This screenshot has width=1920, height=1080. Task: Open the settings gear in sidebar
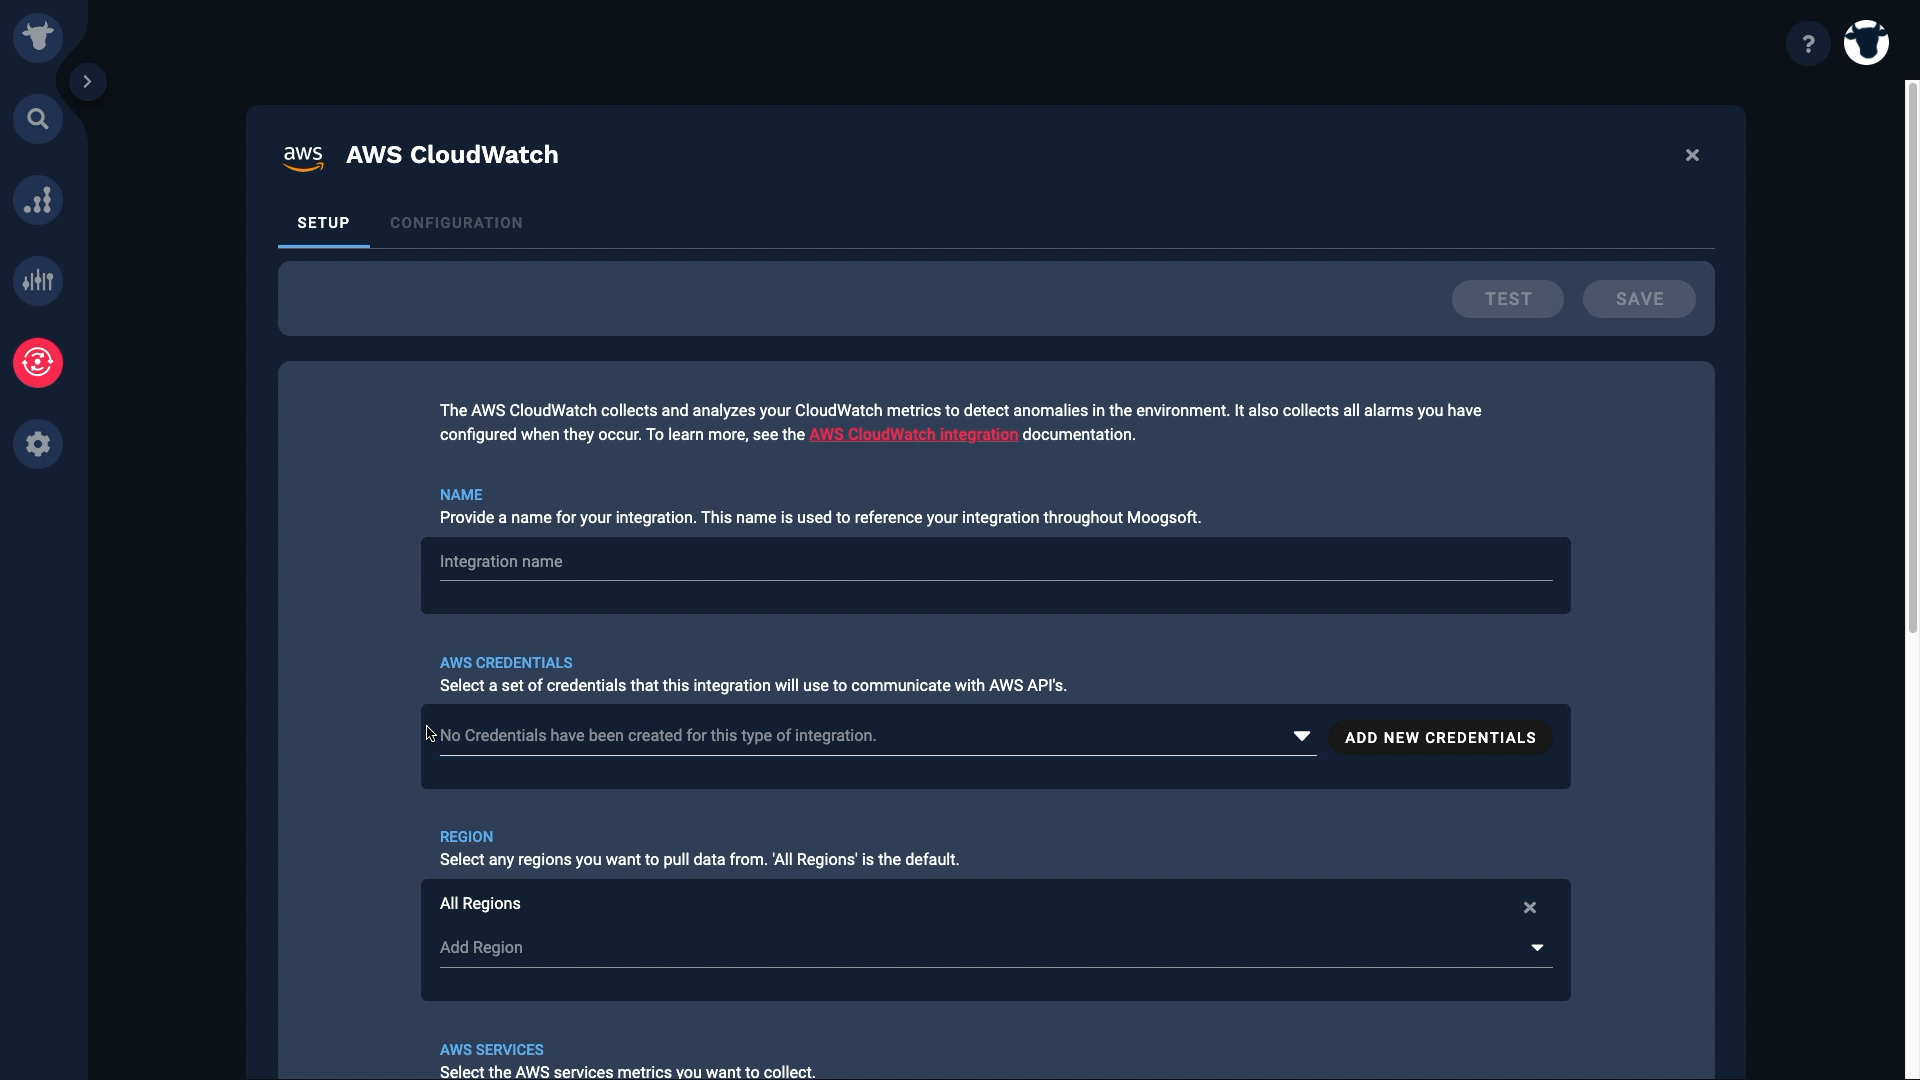(x=38, y=443)
